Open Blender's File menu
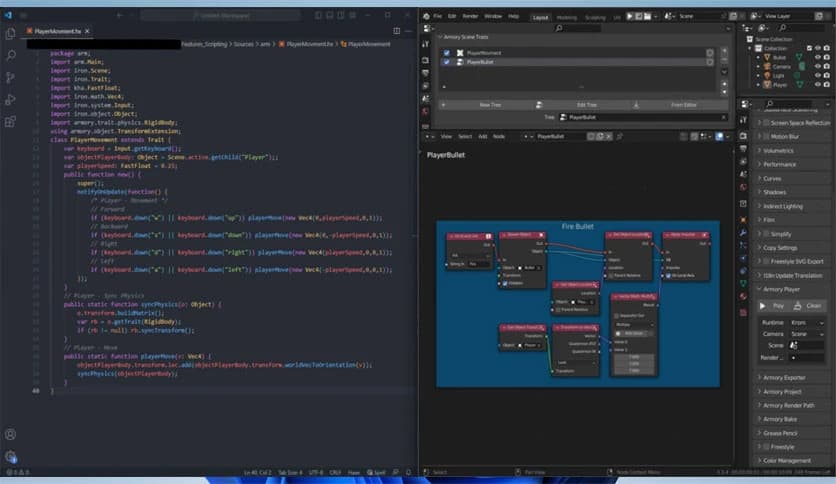836x484 pixels. (438, 17)
